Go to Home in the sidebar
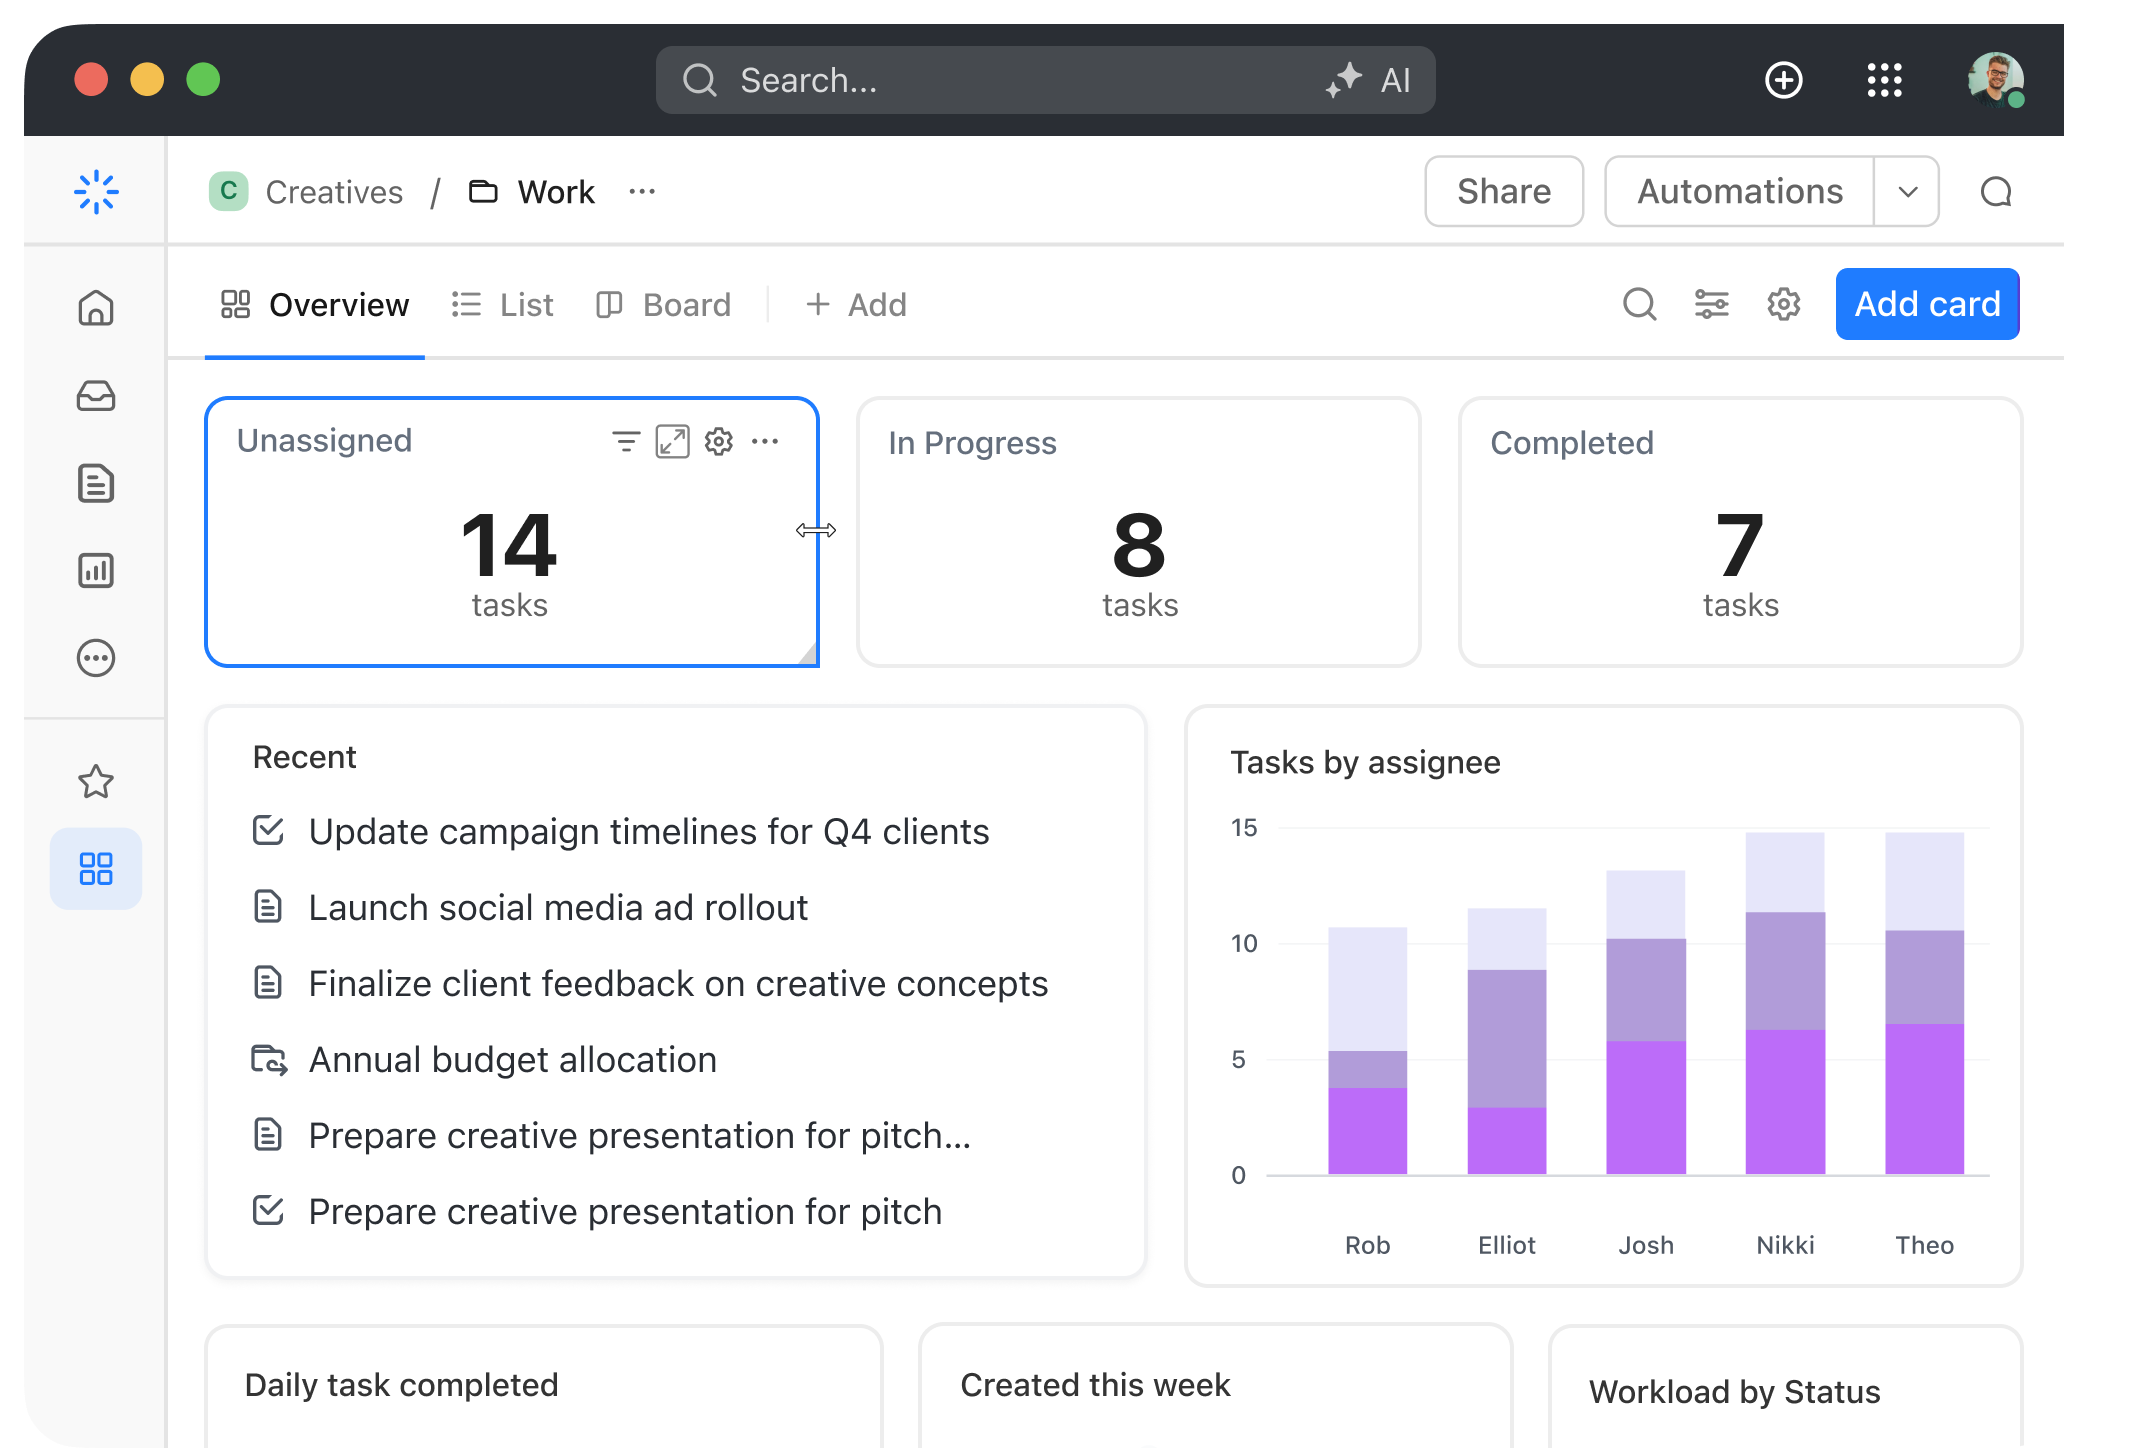Viewport: 2140px width, 1456px height. (x=96, y=307)
